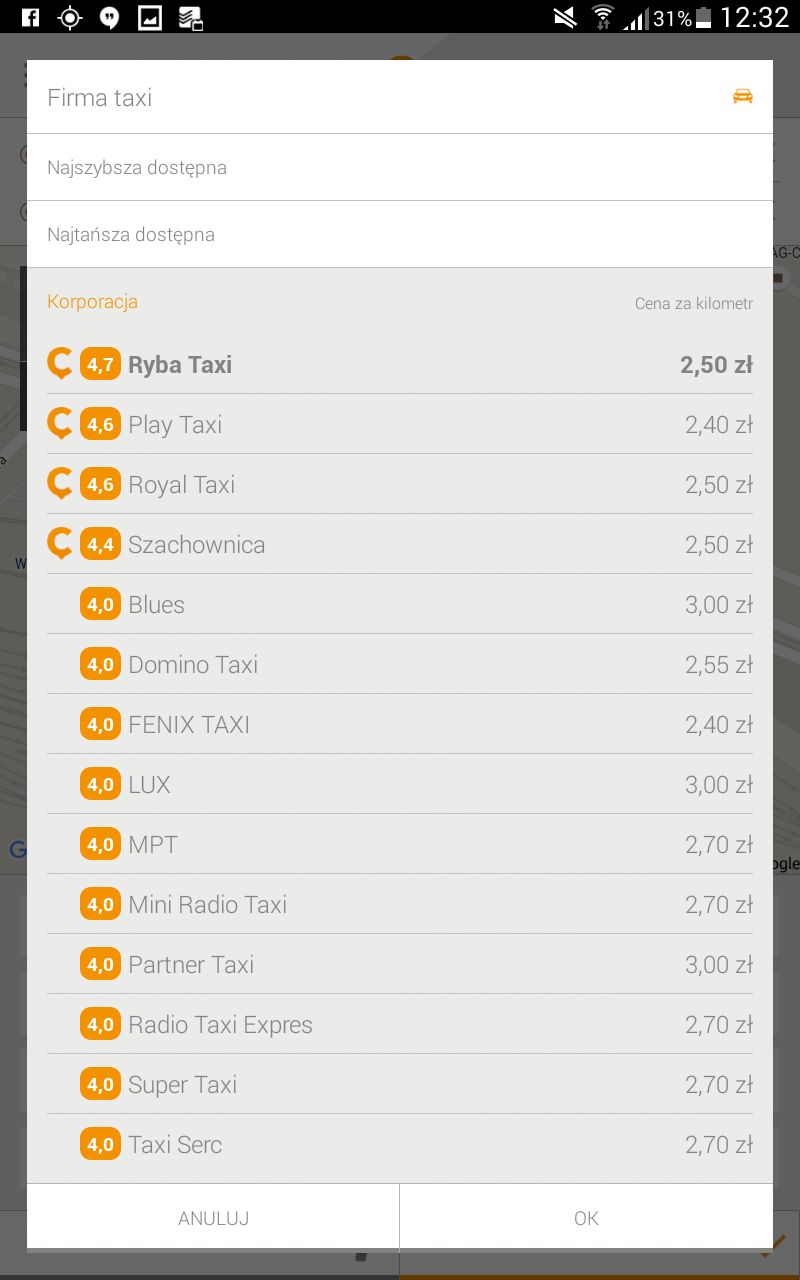This screenshot has width=800, height=1280.
Task: Tap the partner logo beside Szachownica
Action: coord(60,544)
